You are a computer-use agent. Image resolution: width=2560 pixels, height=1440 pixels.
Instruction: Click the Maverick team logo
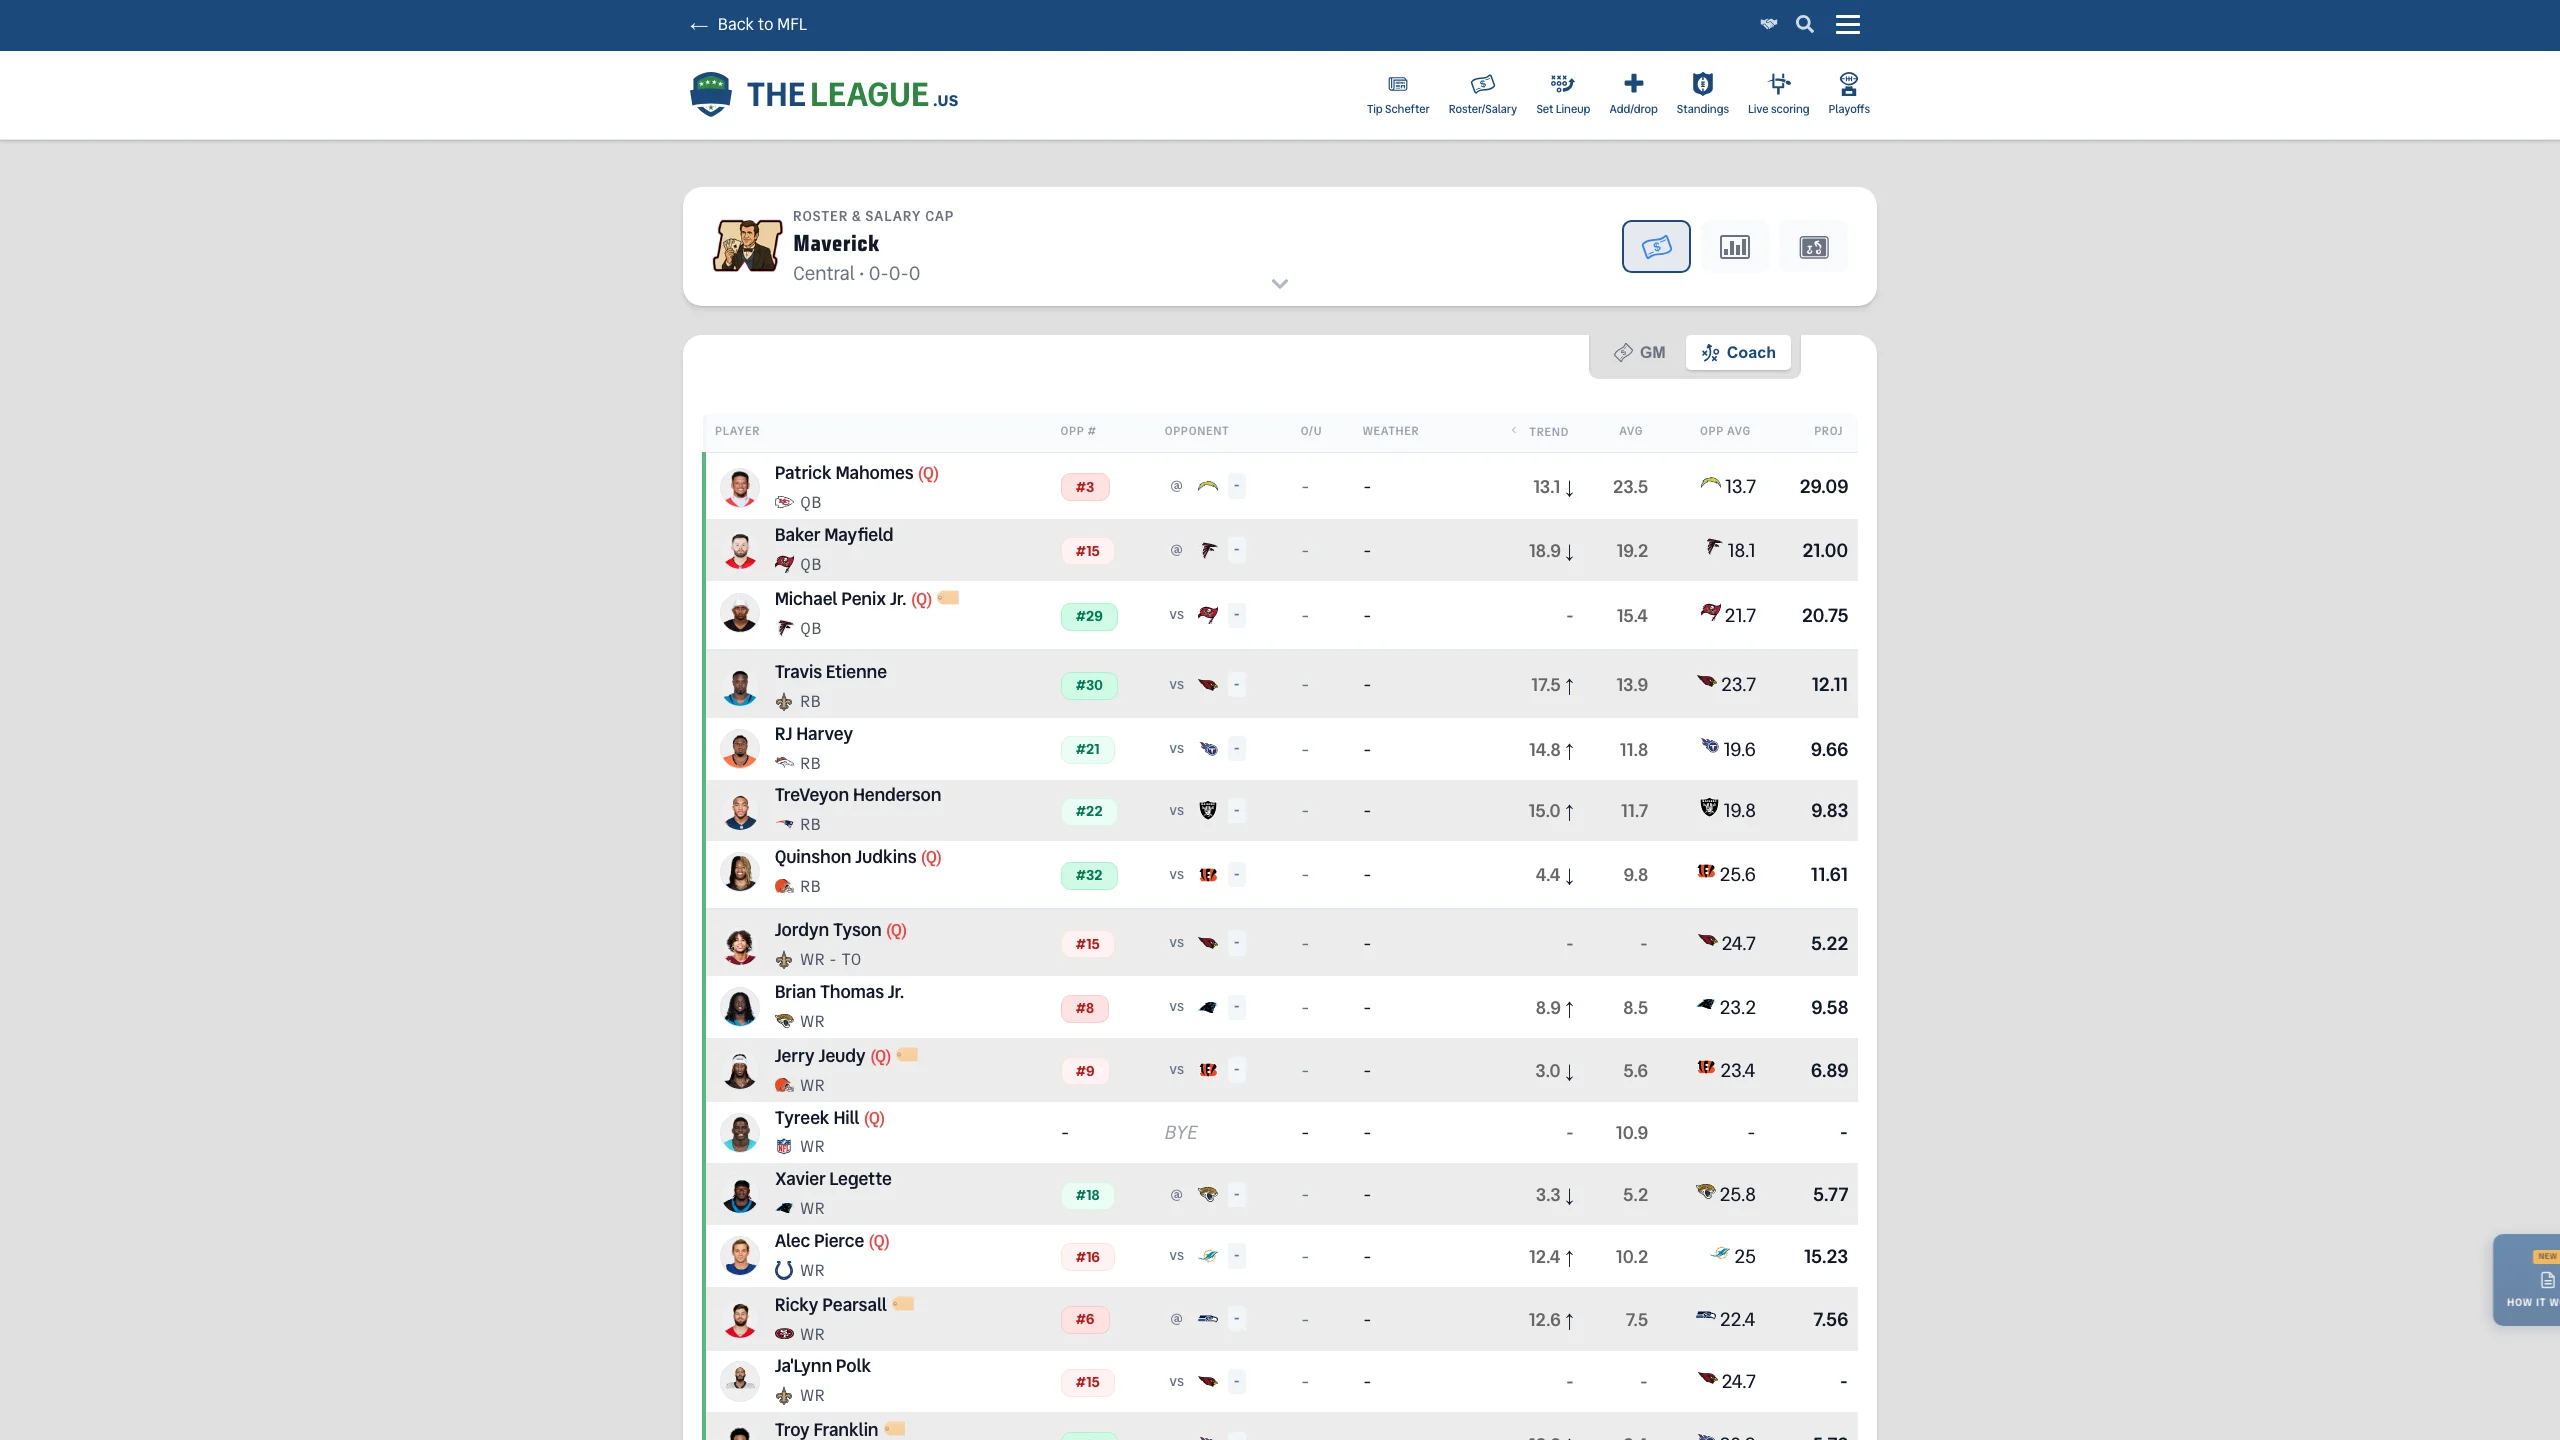coord(747,246)
